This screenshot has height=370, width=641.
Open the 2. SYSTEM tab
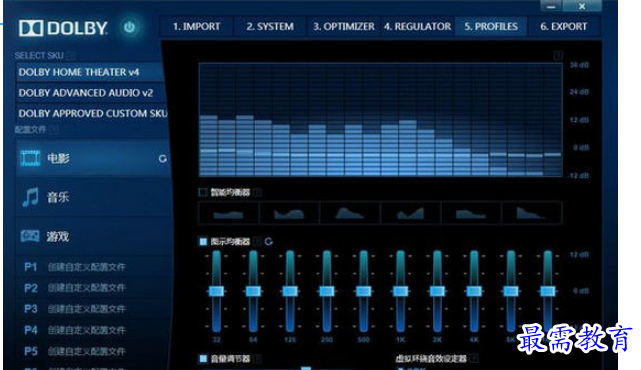click(270, 27)
